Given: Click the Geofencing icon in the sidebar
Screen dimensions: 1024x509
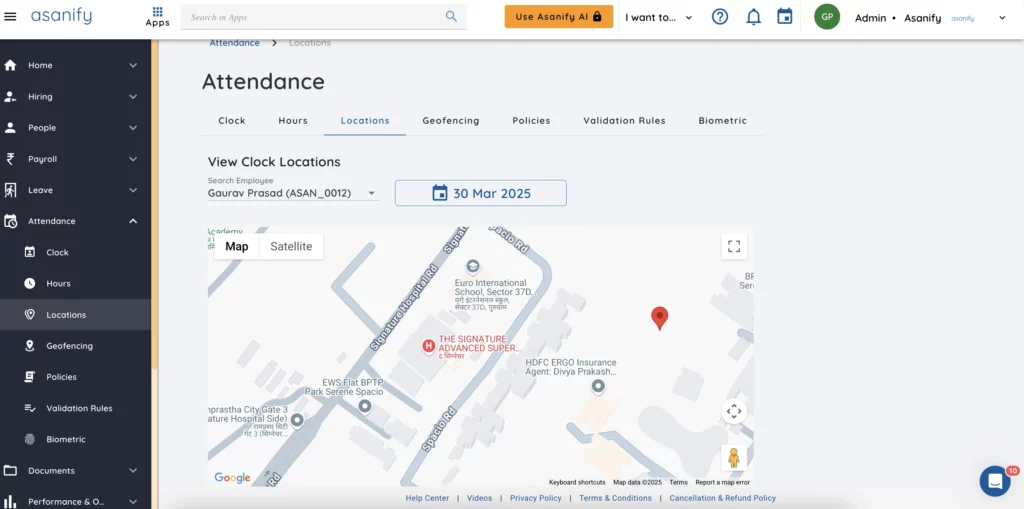Looking at the screenshot, I should [29, 346].
